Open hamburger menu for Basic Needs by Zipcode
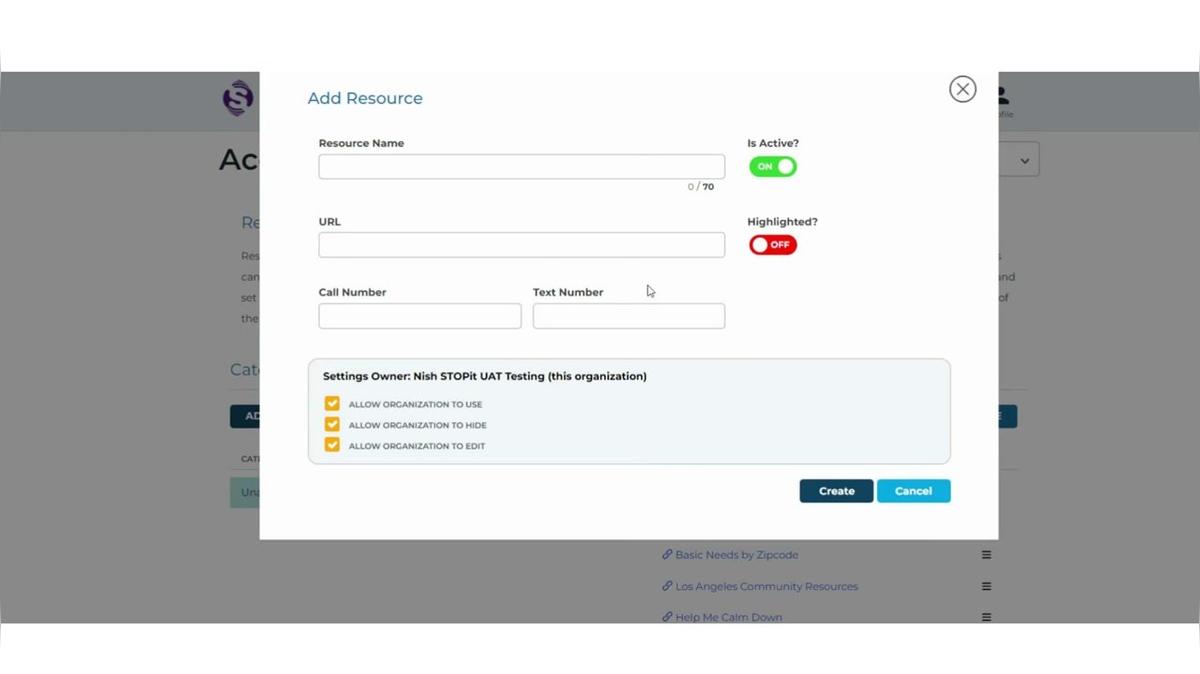This screenshot has height=674, width=1200. pyautogui.click(x=986, y=555)
